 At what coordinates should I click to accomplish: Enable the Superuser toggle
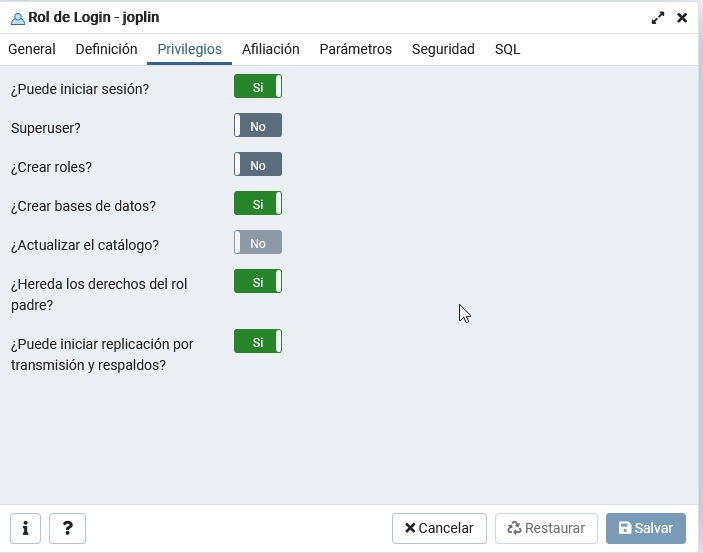[258, 126]
